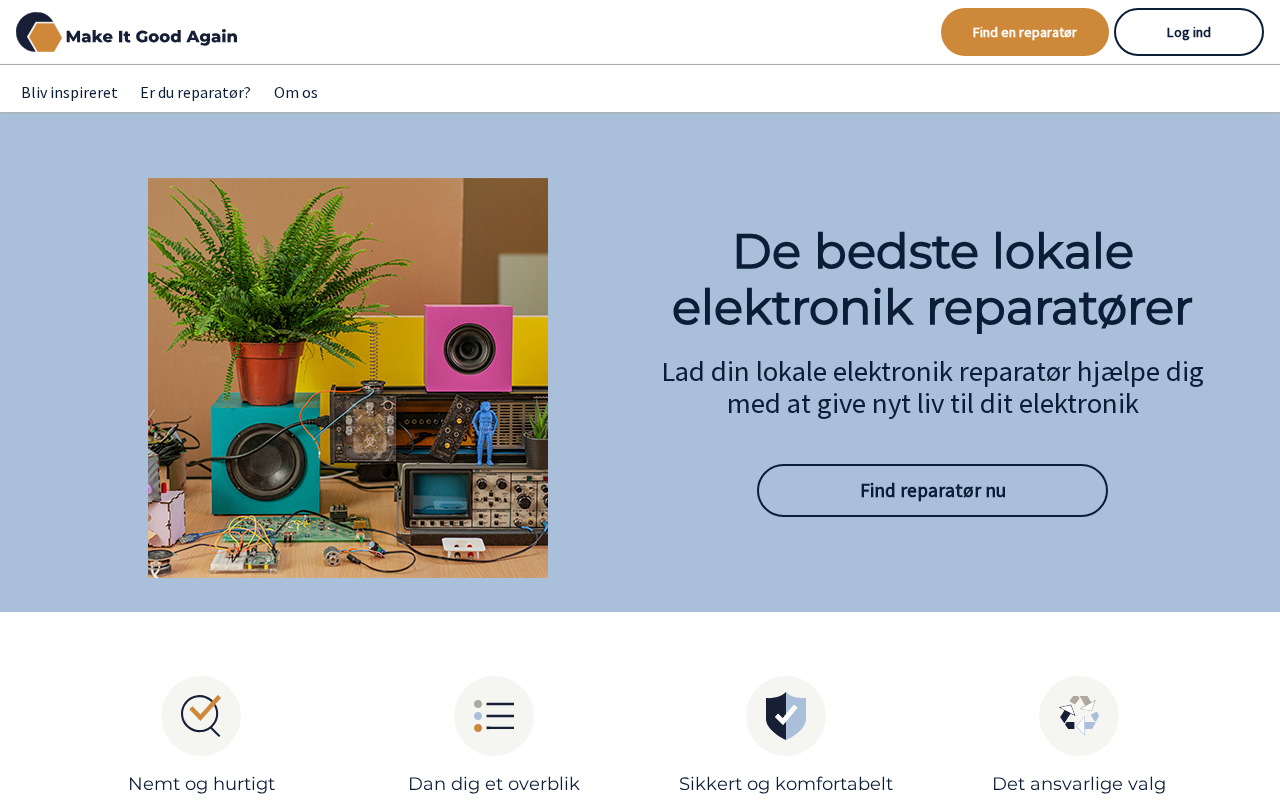Image resolution: width=1280 pixels, height=800 pixels.
Task: Select Er du reparatør? in navigation
Action: [195, 92]
